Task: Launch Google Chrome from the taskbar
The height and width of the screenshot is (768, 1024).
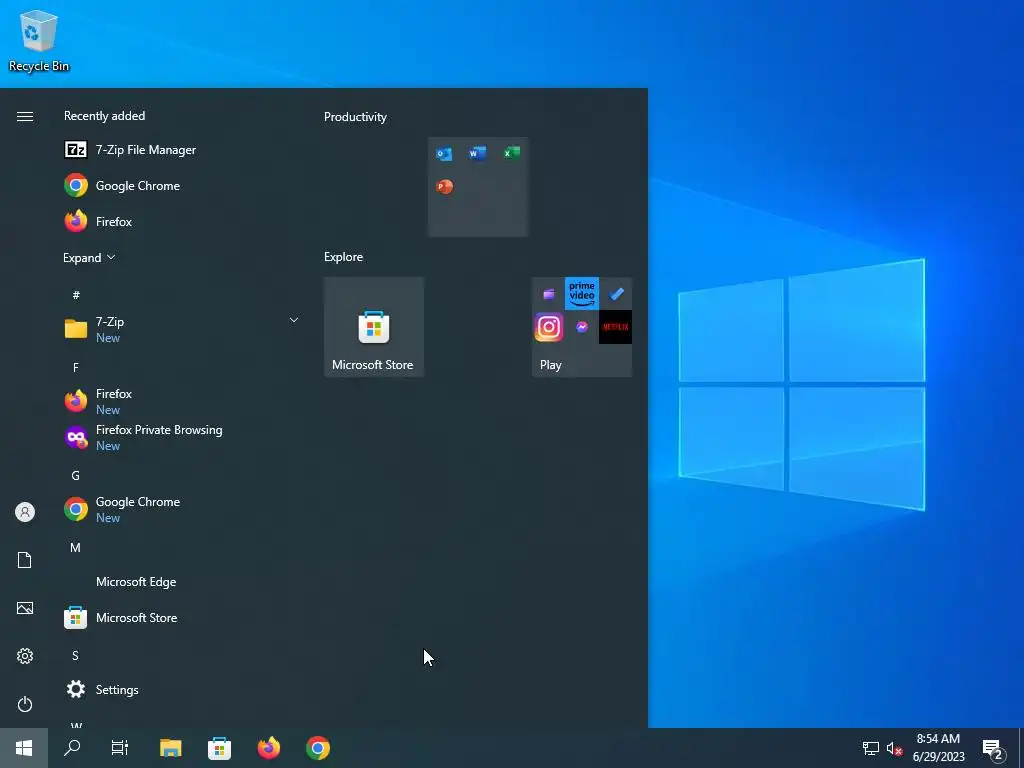Action: pyautogui.click(x=318, y=748)
